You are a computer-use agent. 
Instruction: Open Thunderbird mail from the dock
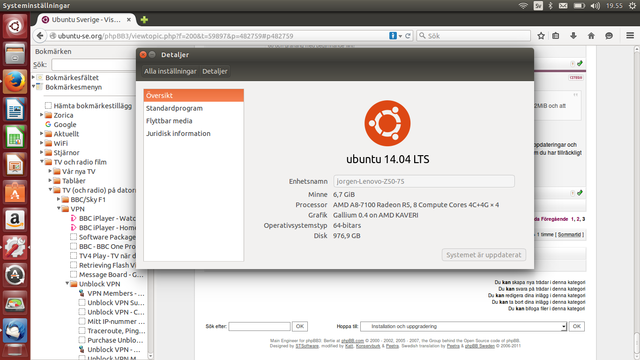[15, 331]
